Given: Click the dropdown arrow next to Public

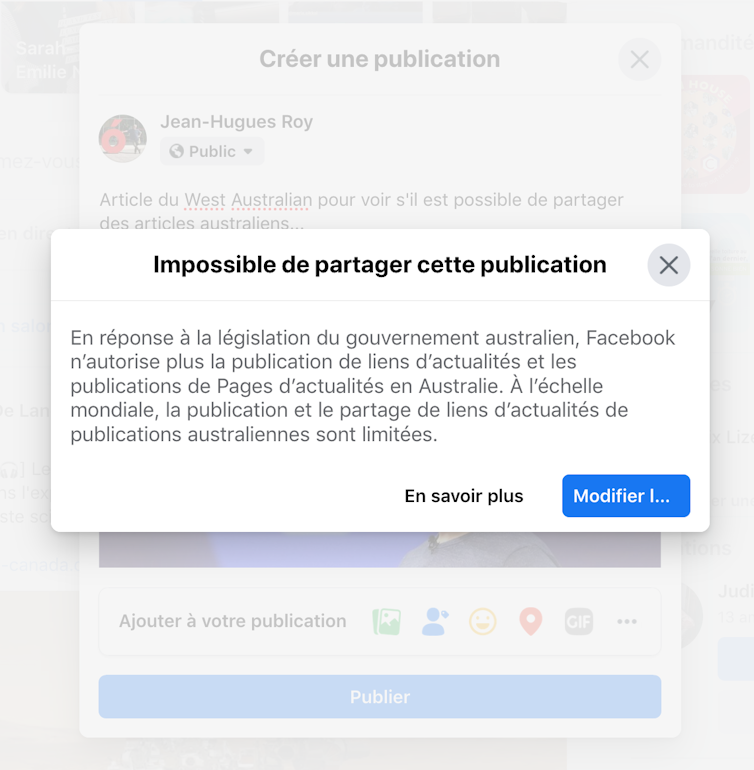Looking at the screenshot, I should [248, 151].
